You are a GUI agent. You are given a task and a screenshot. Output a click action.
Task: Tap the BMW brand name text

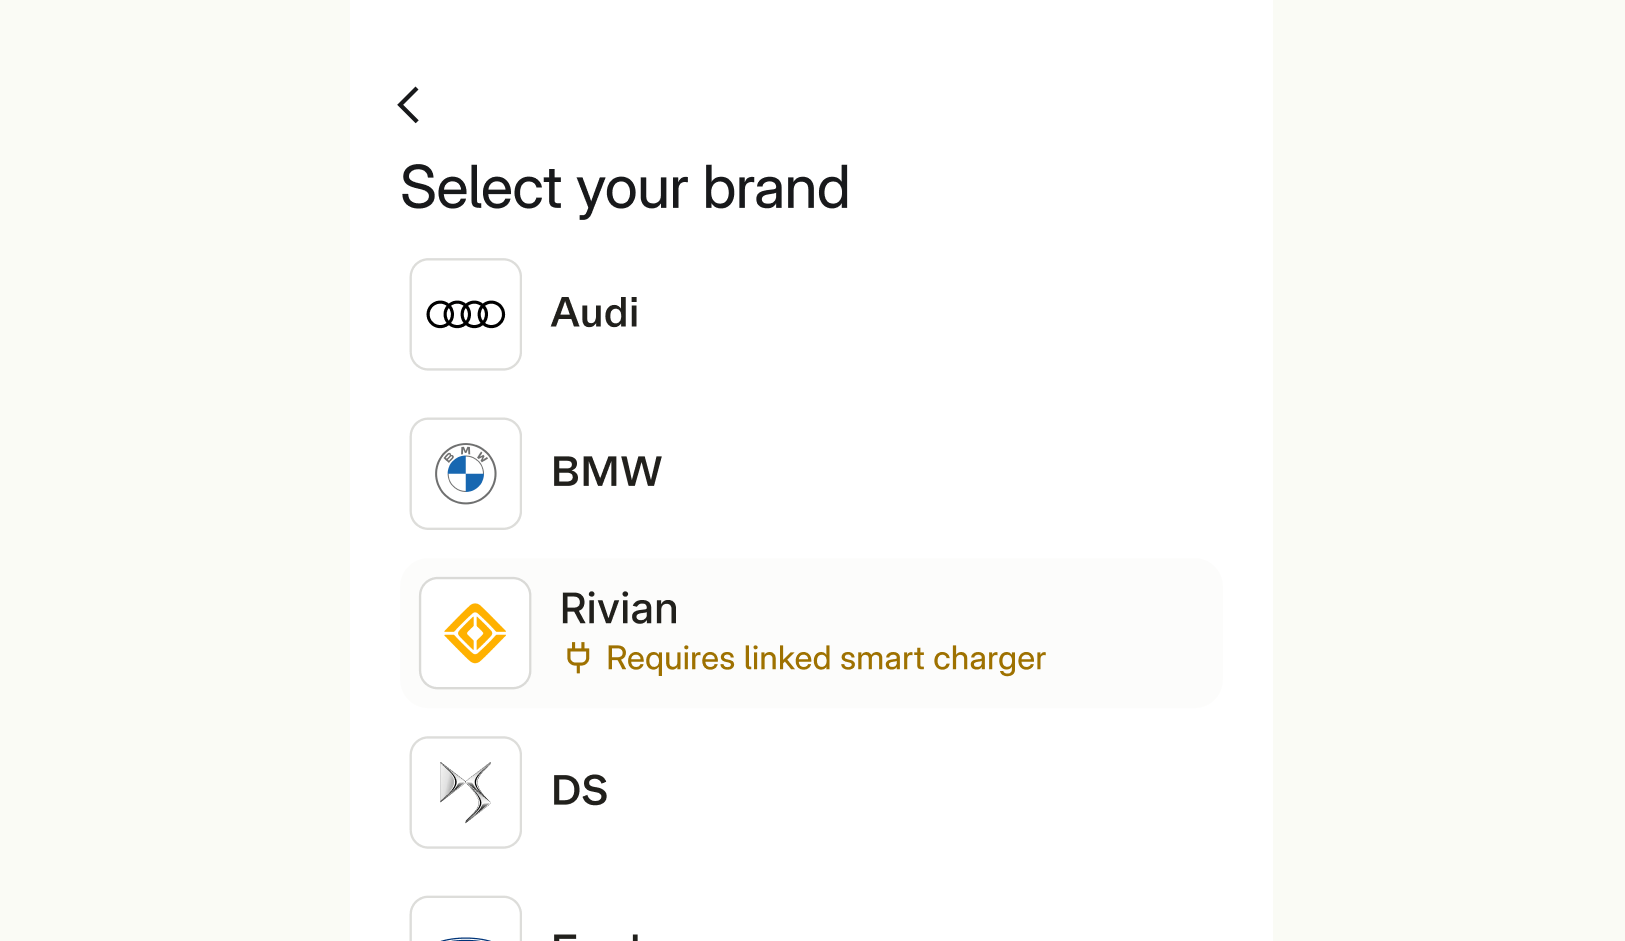click(606, 473)
